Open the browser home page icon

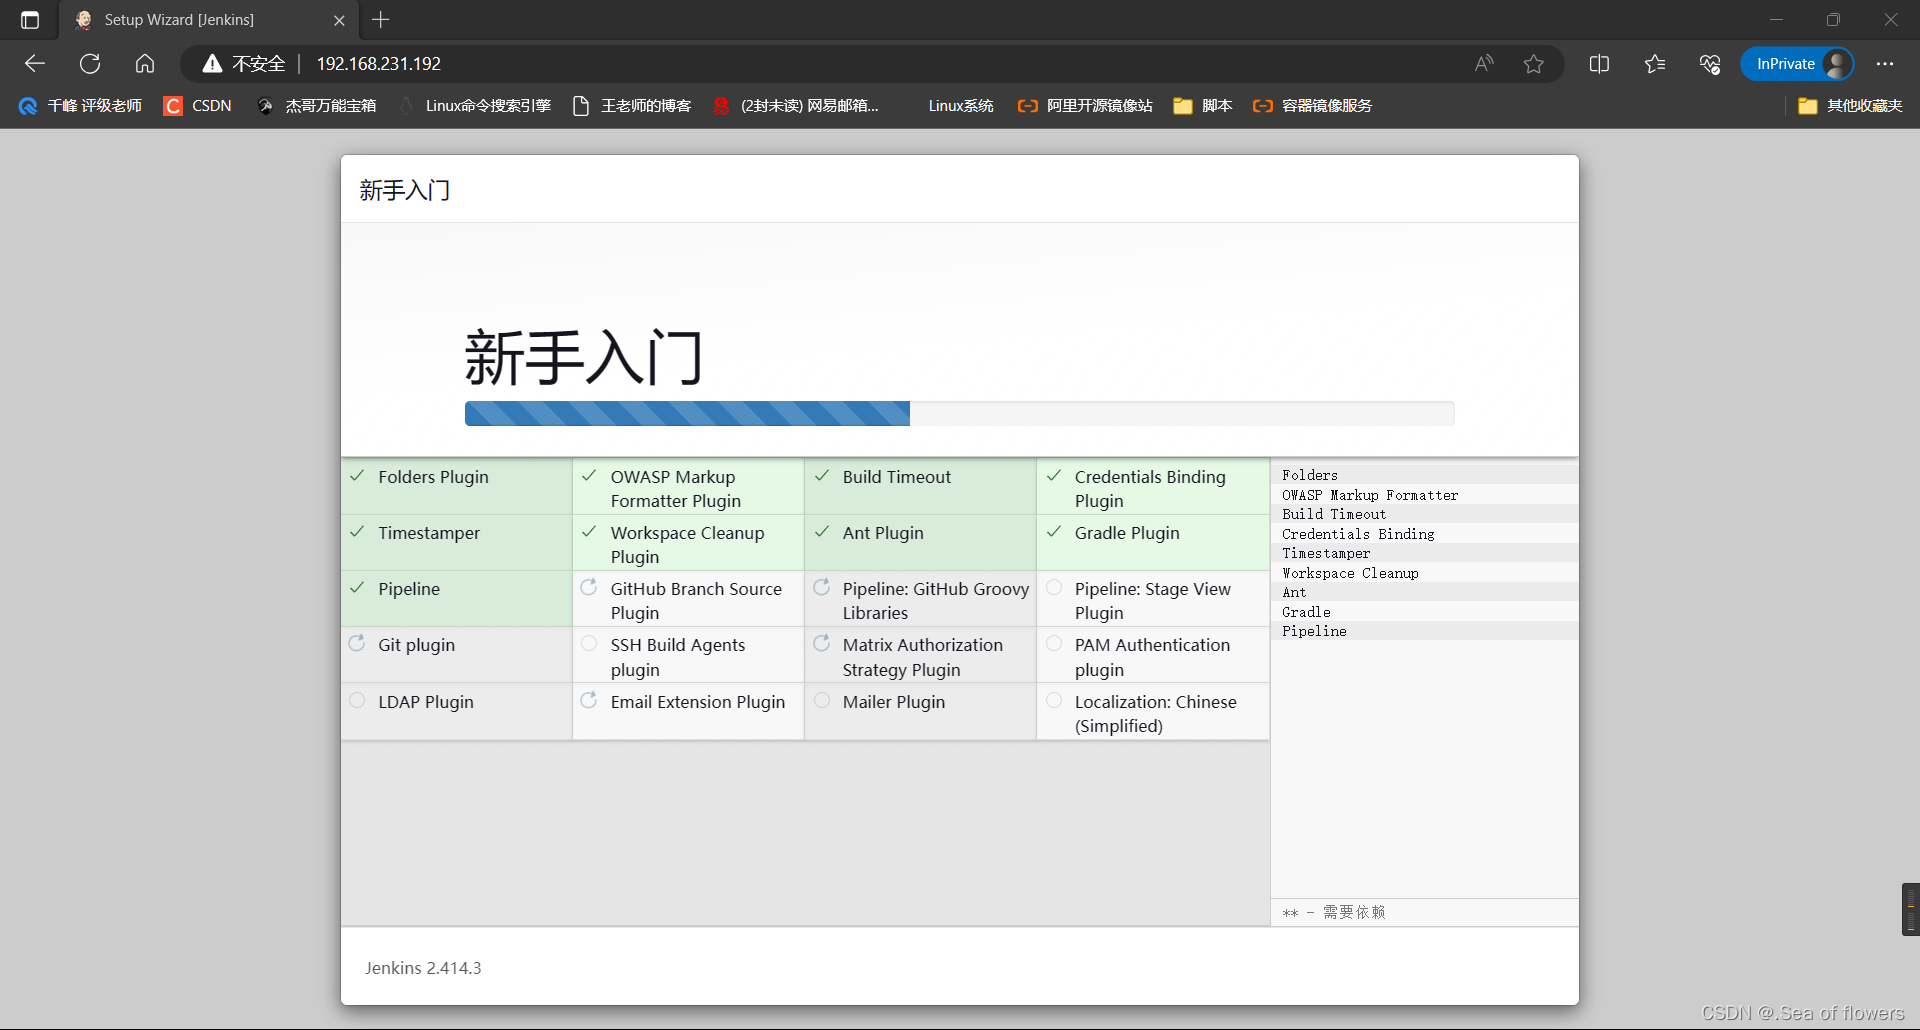coord(145,64)
